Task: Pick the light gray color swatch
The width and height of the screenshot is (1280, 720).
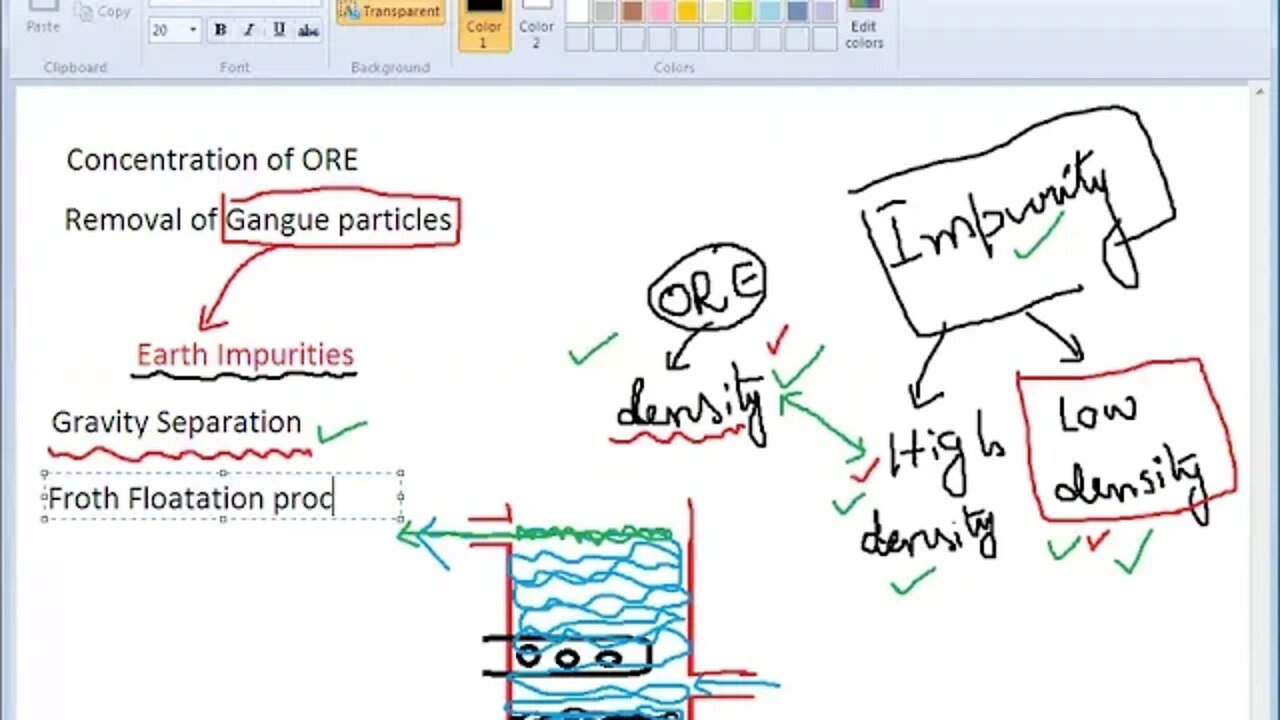Action: click(604, 11)
